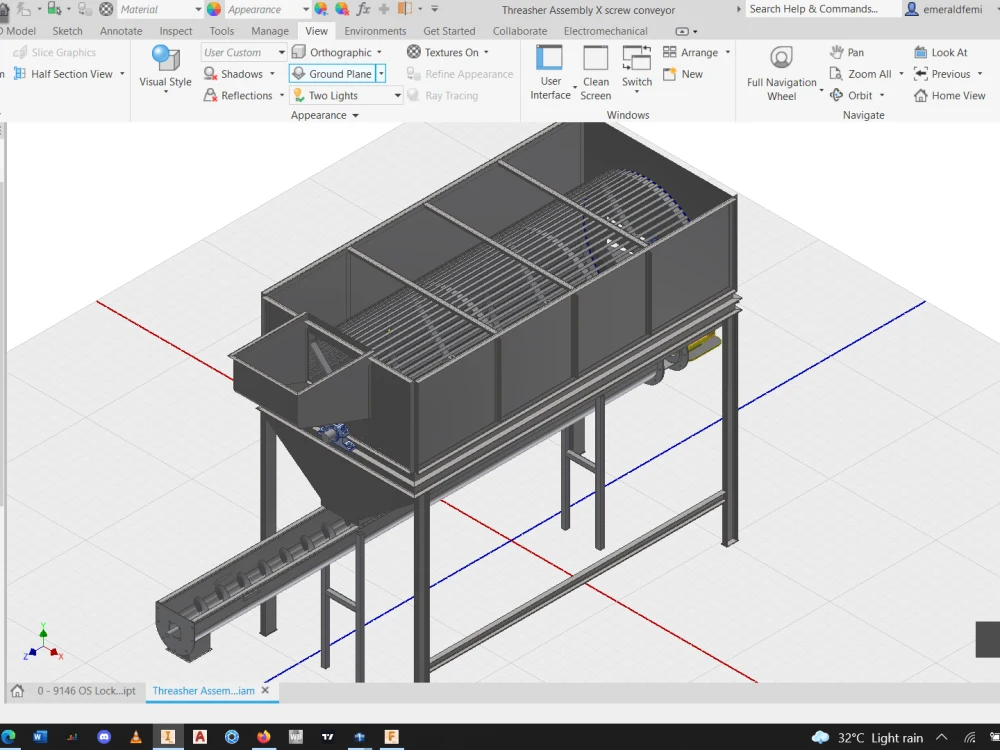Expand the Half Section View dropdown arrow
Screen dimensions: 1000x750
coord(122,74)
